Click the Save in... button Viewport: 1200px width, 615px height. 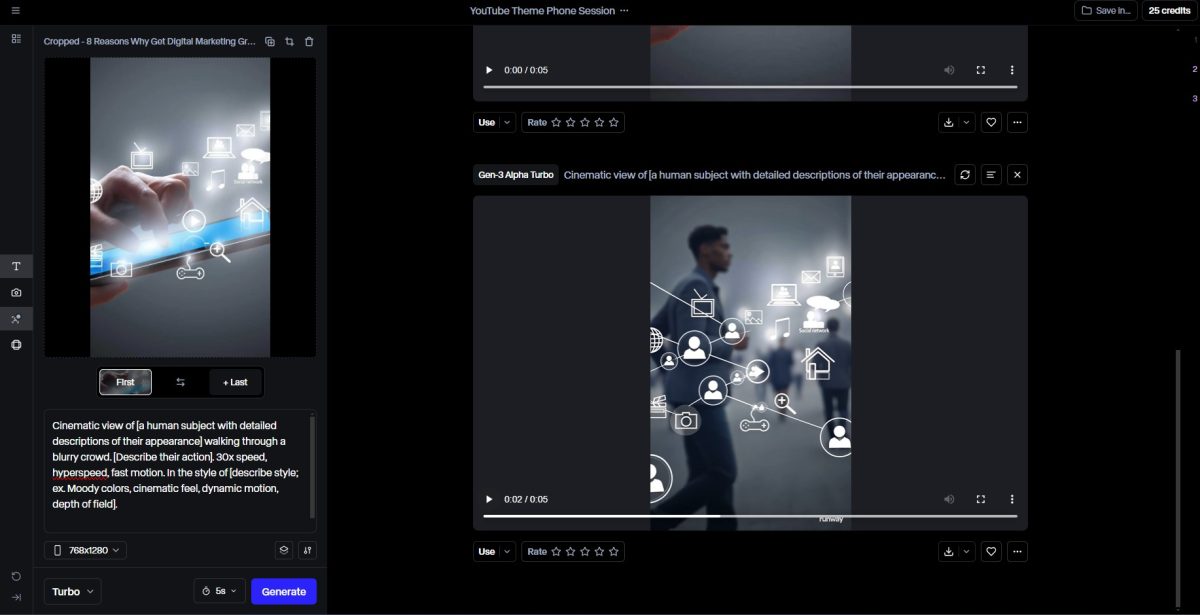[x=1105, y=10]
